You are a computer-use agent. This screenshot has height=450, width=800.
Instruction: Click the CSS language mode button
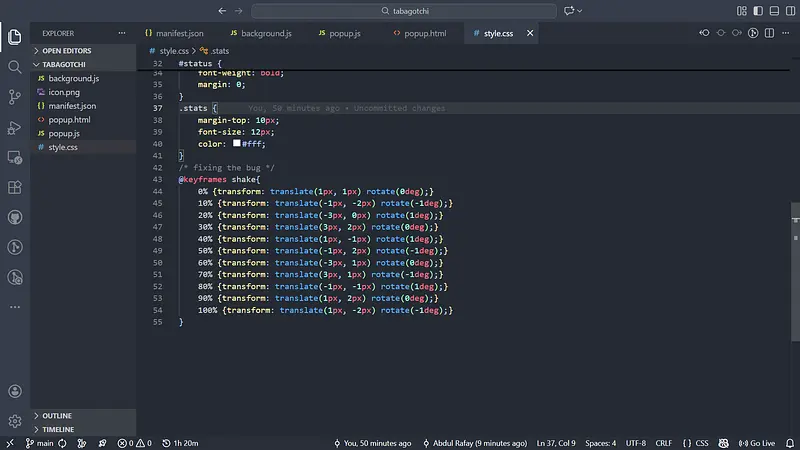click(x=696, y=442)
